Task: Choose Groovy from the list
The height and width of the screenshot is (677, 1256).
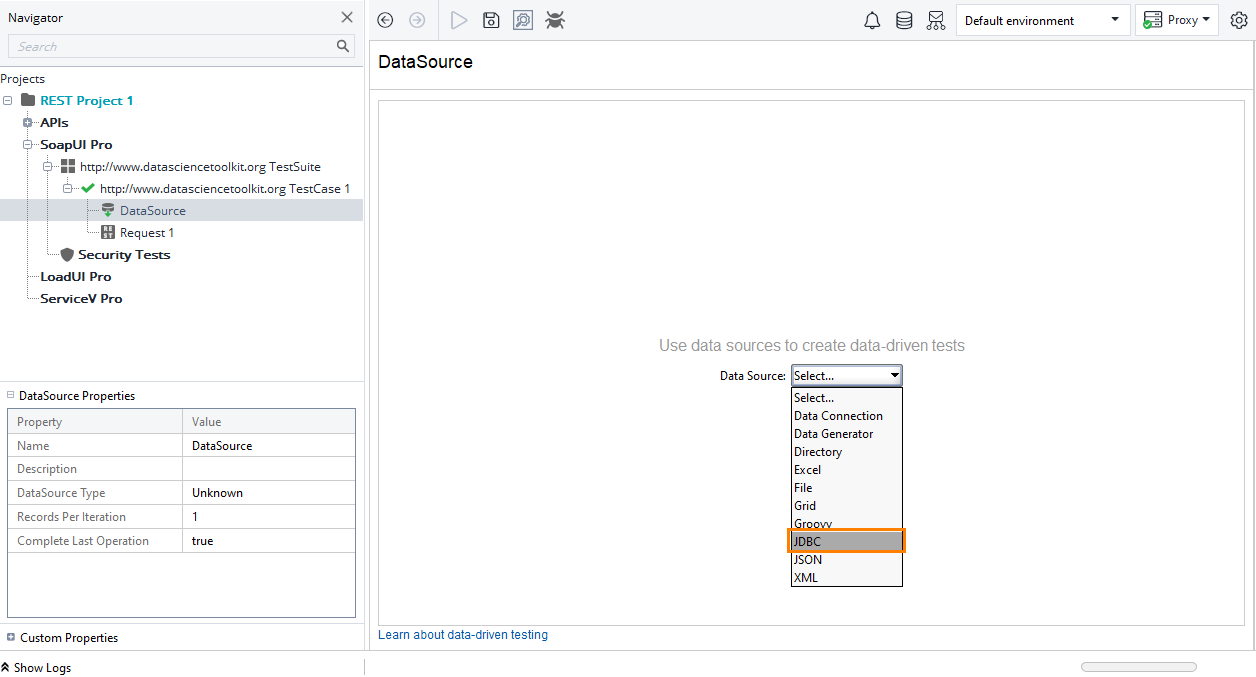Action: (846, 523)
